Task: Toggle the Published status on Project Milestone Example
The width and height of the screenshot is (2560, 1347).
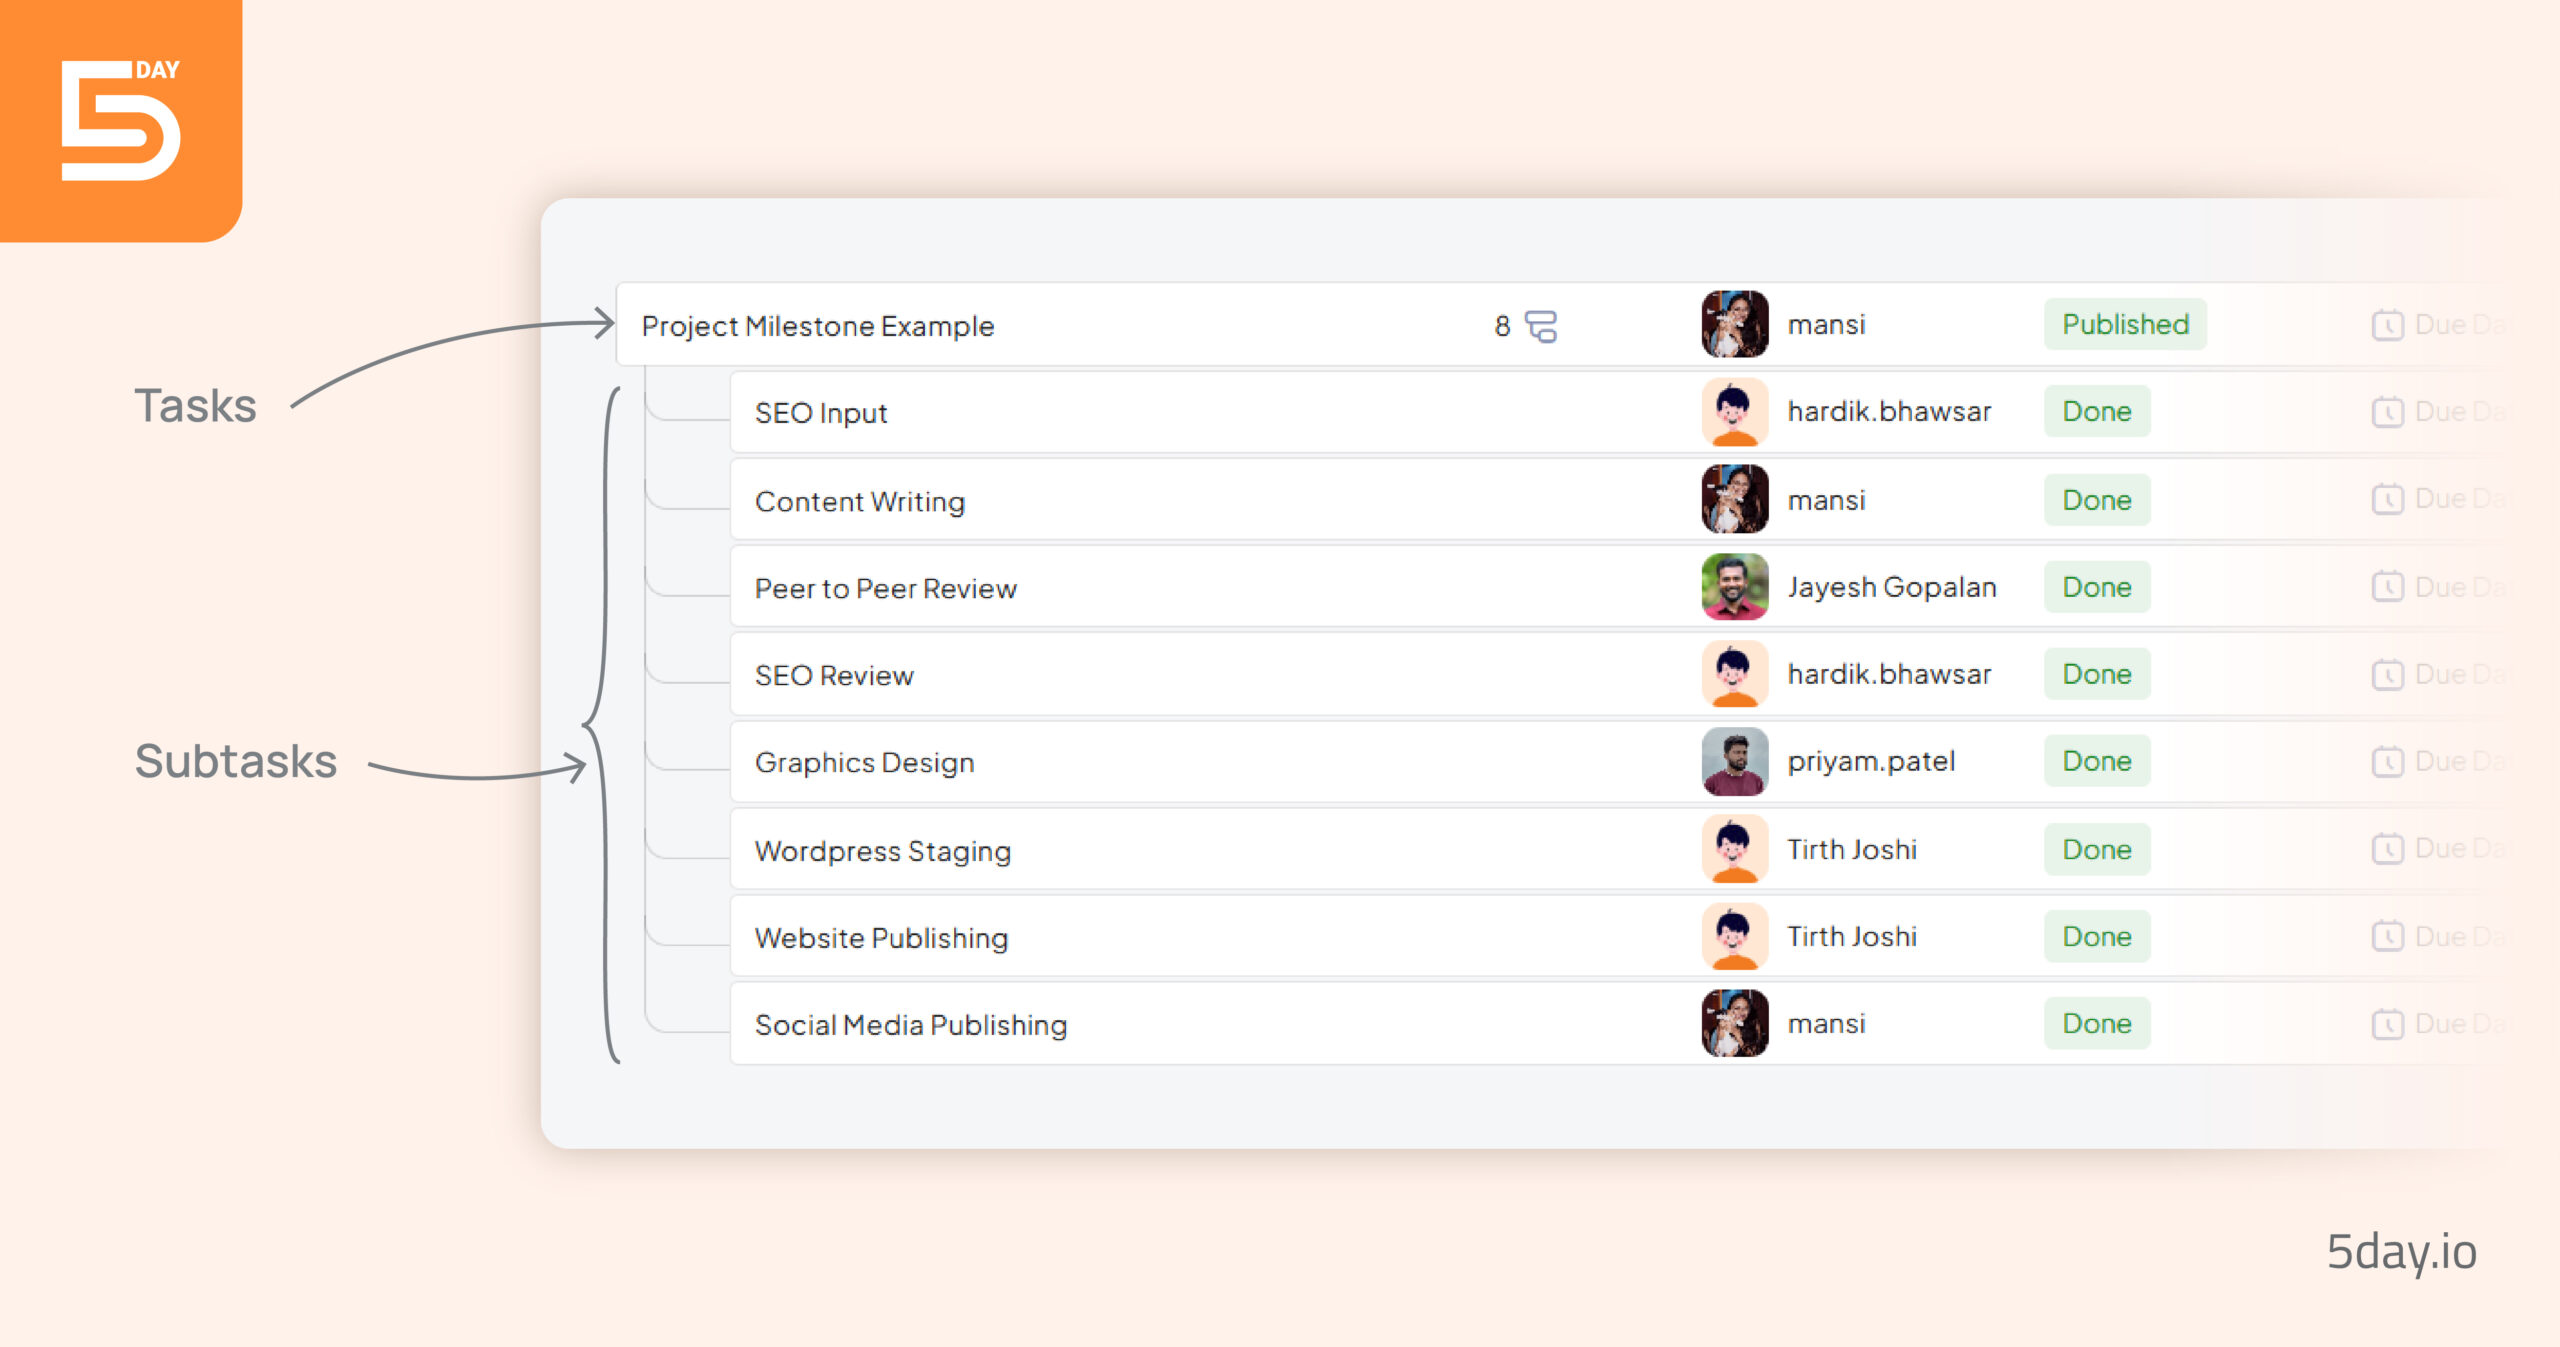Action: [2123, 322]
